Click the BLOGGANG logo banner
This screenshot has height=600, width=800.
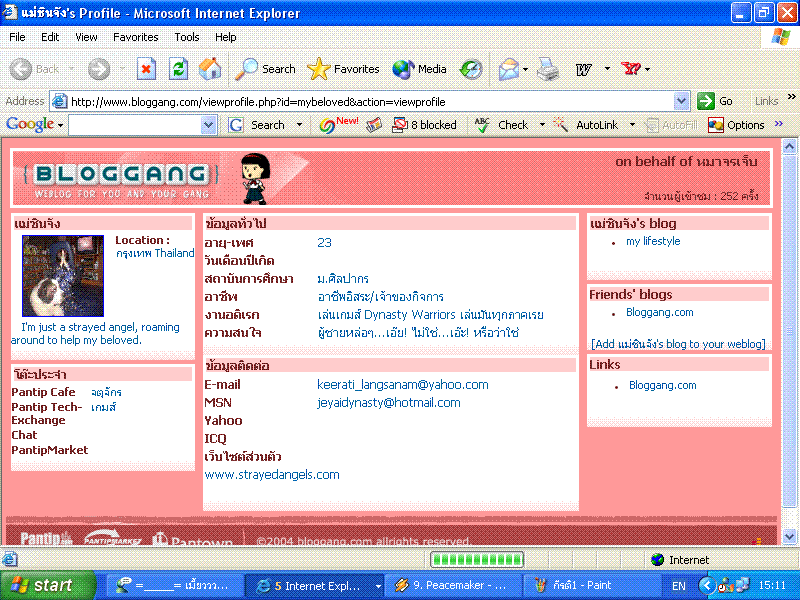122,179
